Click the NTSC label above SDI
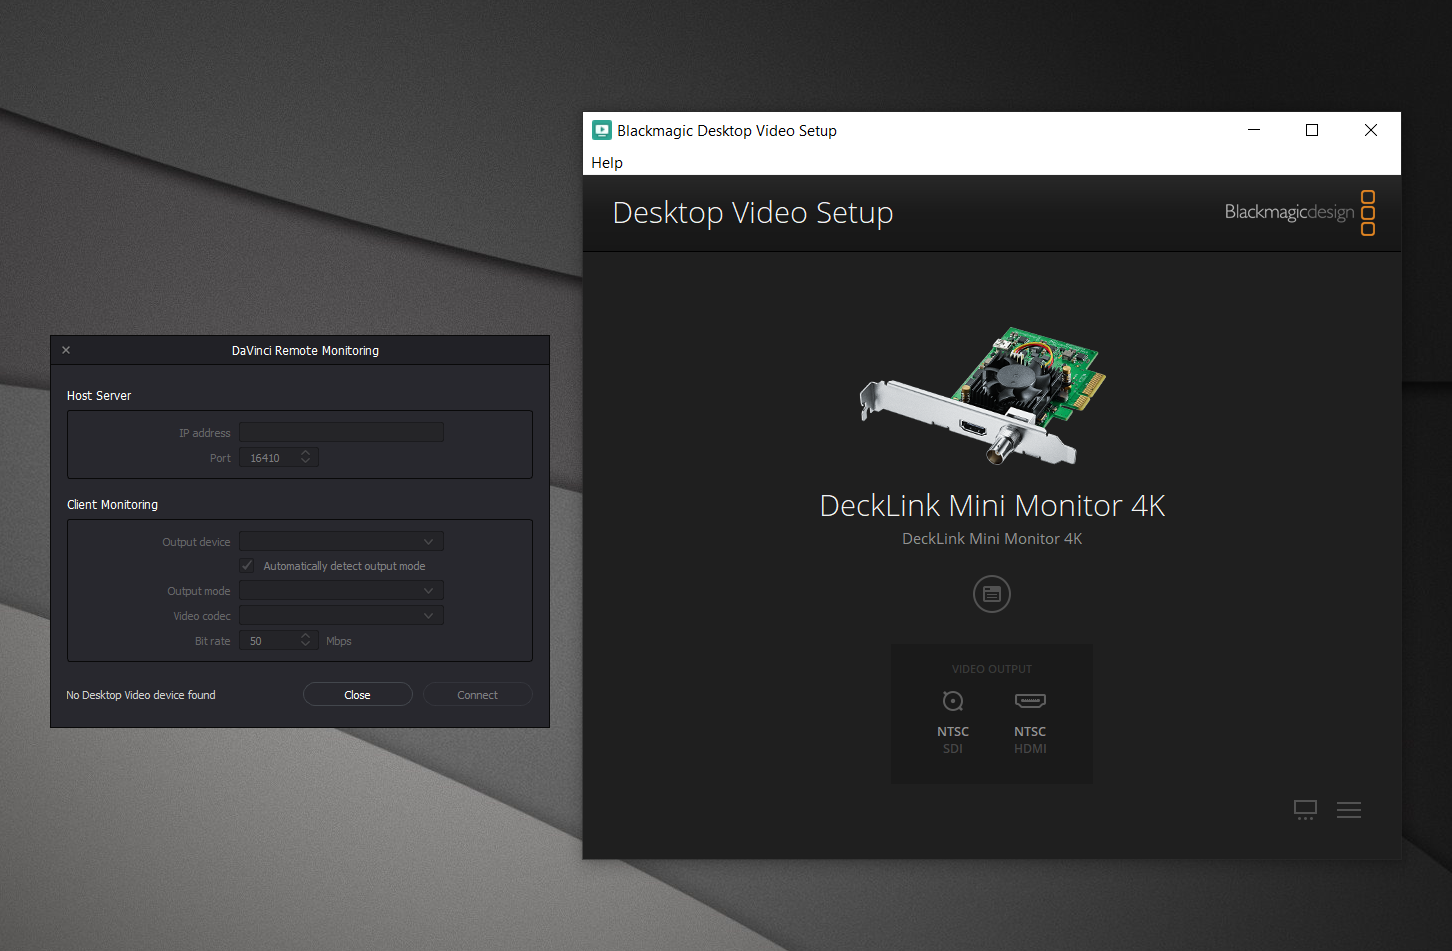Screen dimensions: 1452x951 [953, 731]
